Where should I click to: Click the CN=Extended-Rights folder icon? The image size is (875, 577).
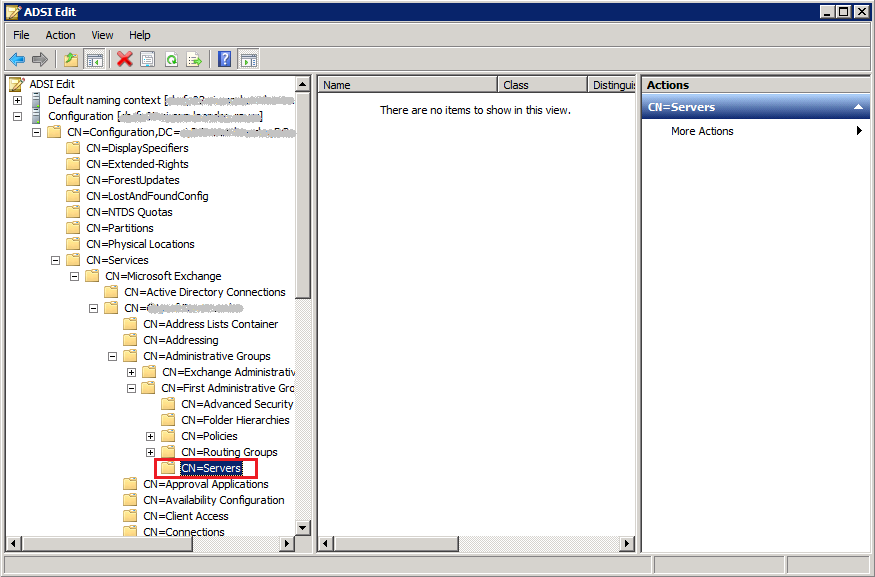73,164
